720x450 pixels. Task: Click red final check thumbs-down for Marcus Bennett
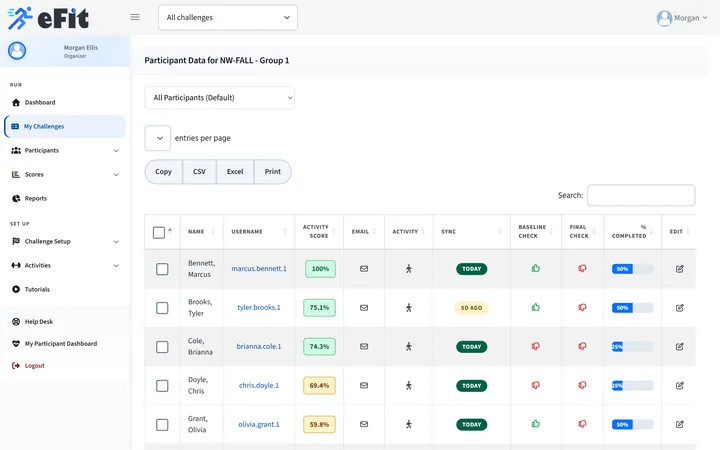click(582, 268)
